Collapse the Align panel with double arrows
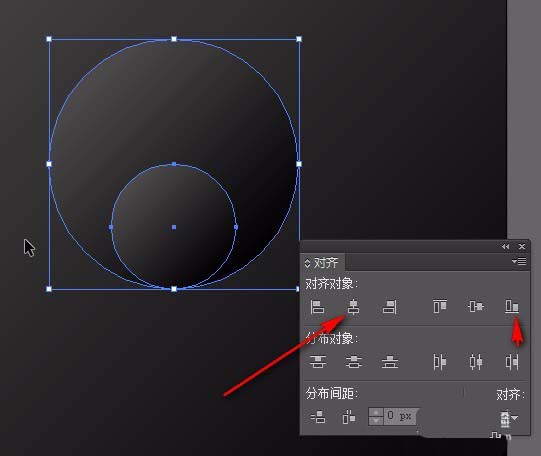 pos(505,246)
